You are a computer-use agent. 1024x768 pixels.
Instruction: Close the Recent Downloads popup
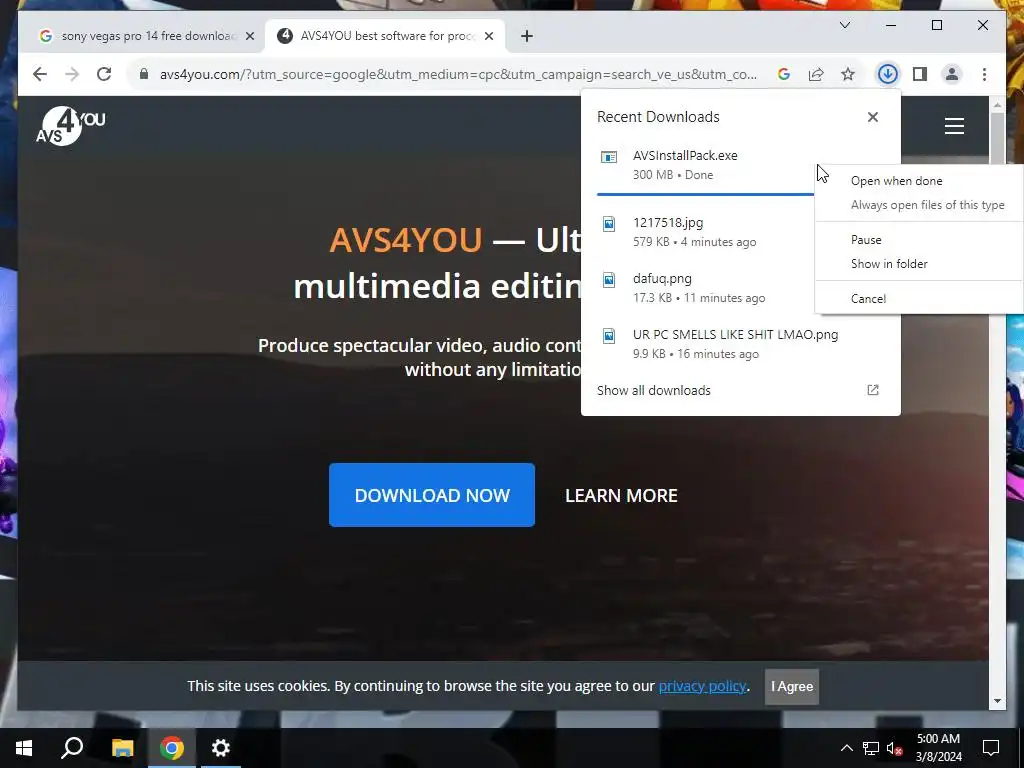872,117
